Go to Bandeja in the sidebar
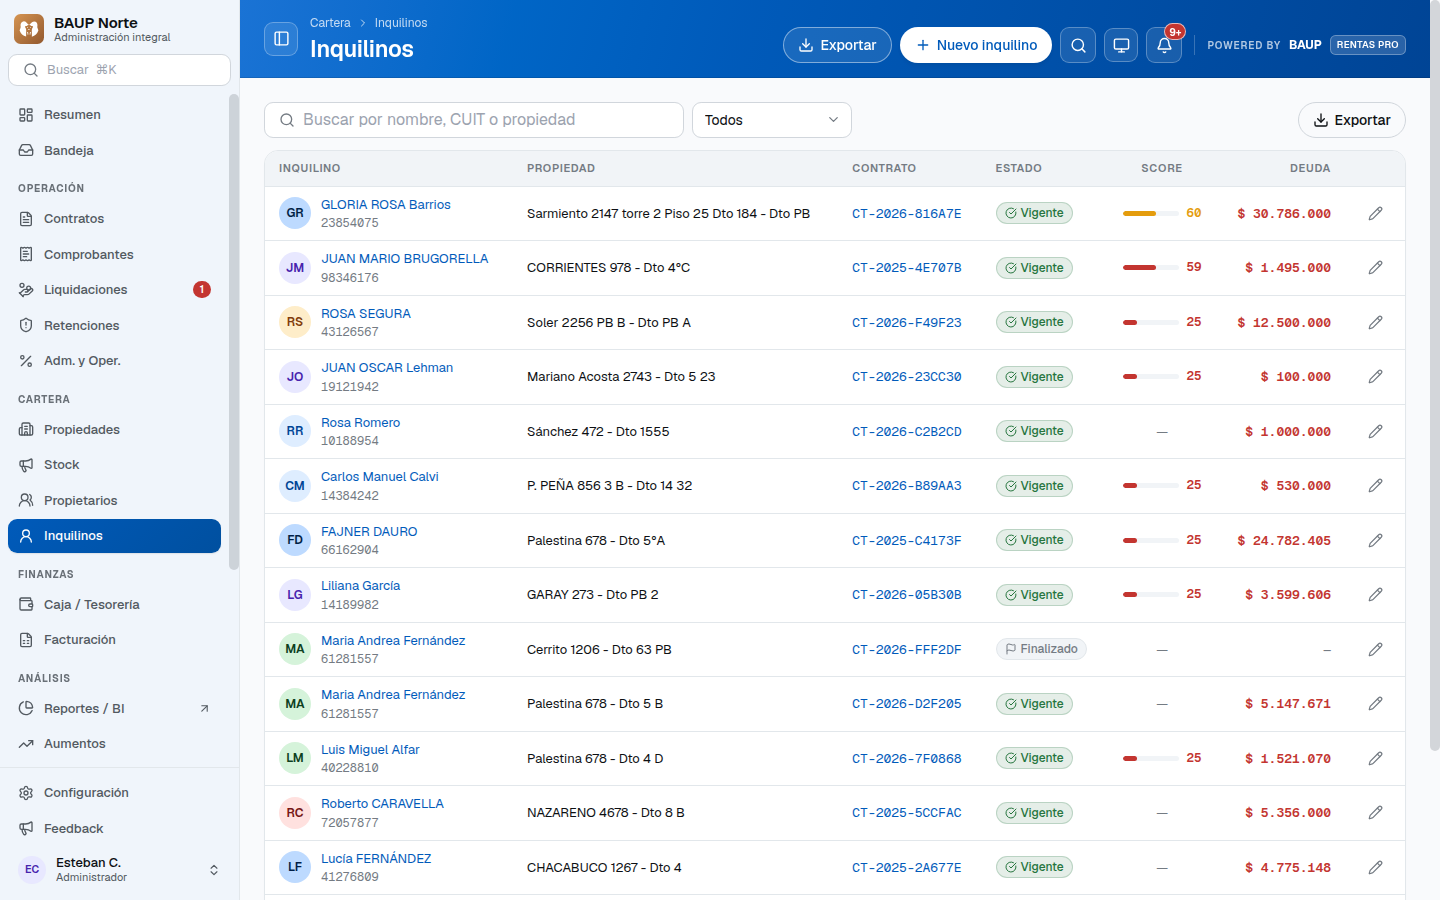This screenshot has width=1440, height=900. 114,150
